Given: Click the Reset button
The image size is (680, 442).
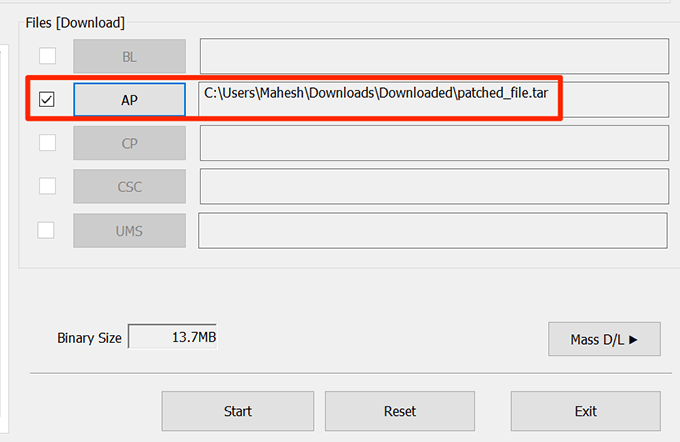Looking at the screenshot, I should pyautogui.click(x=400, y=411).
